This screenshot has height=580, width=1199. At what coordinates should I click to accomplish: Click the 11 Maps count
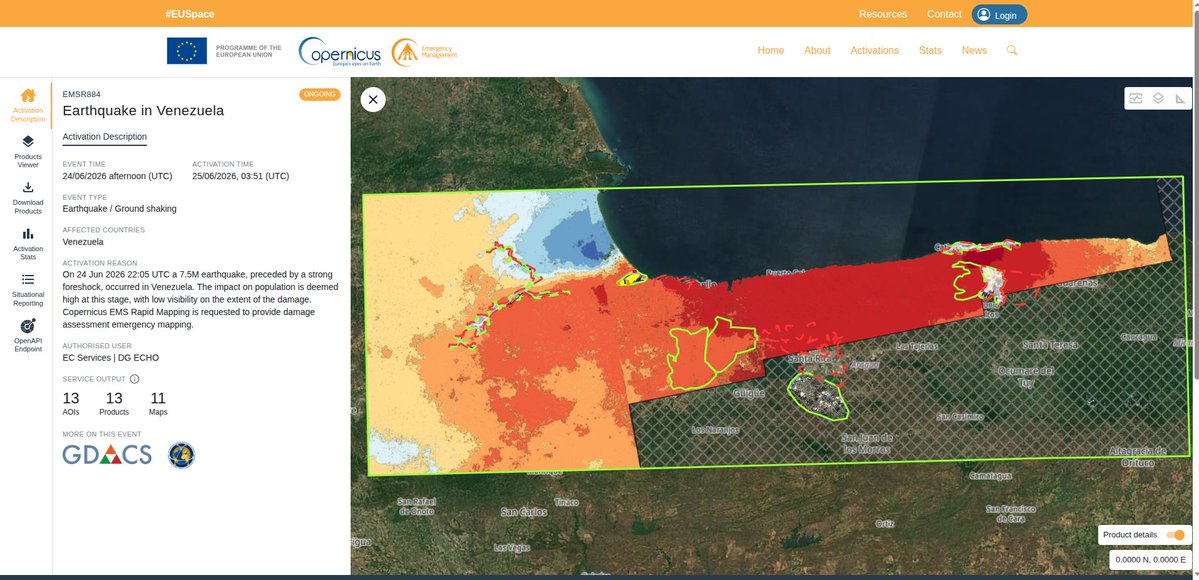[158, 403]
